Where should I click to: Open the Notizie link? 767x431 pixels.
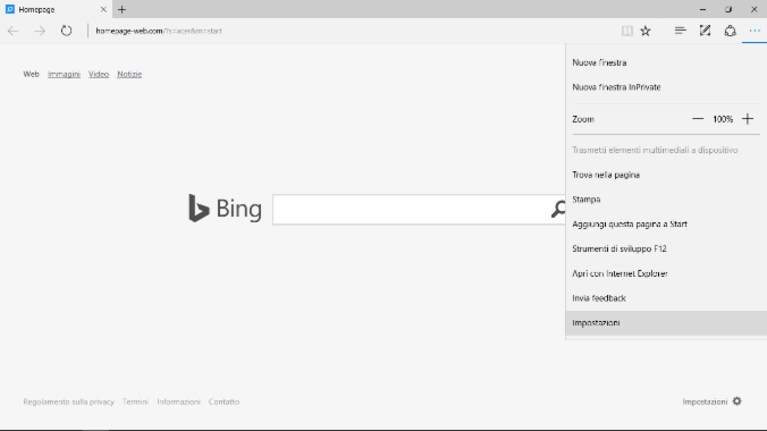129,74
